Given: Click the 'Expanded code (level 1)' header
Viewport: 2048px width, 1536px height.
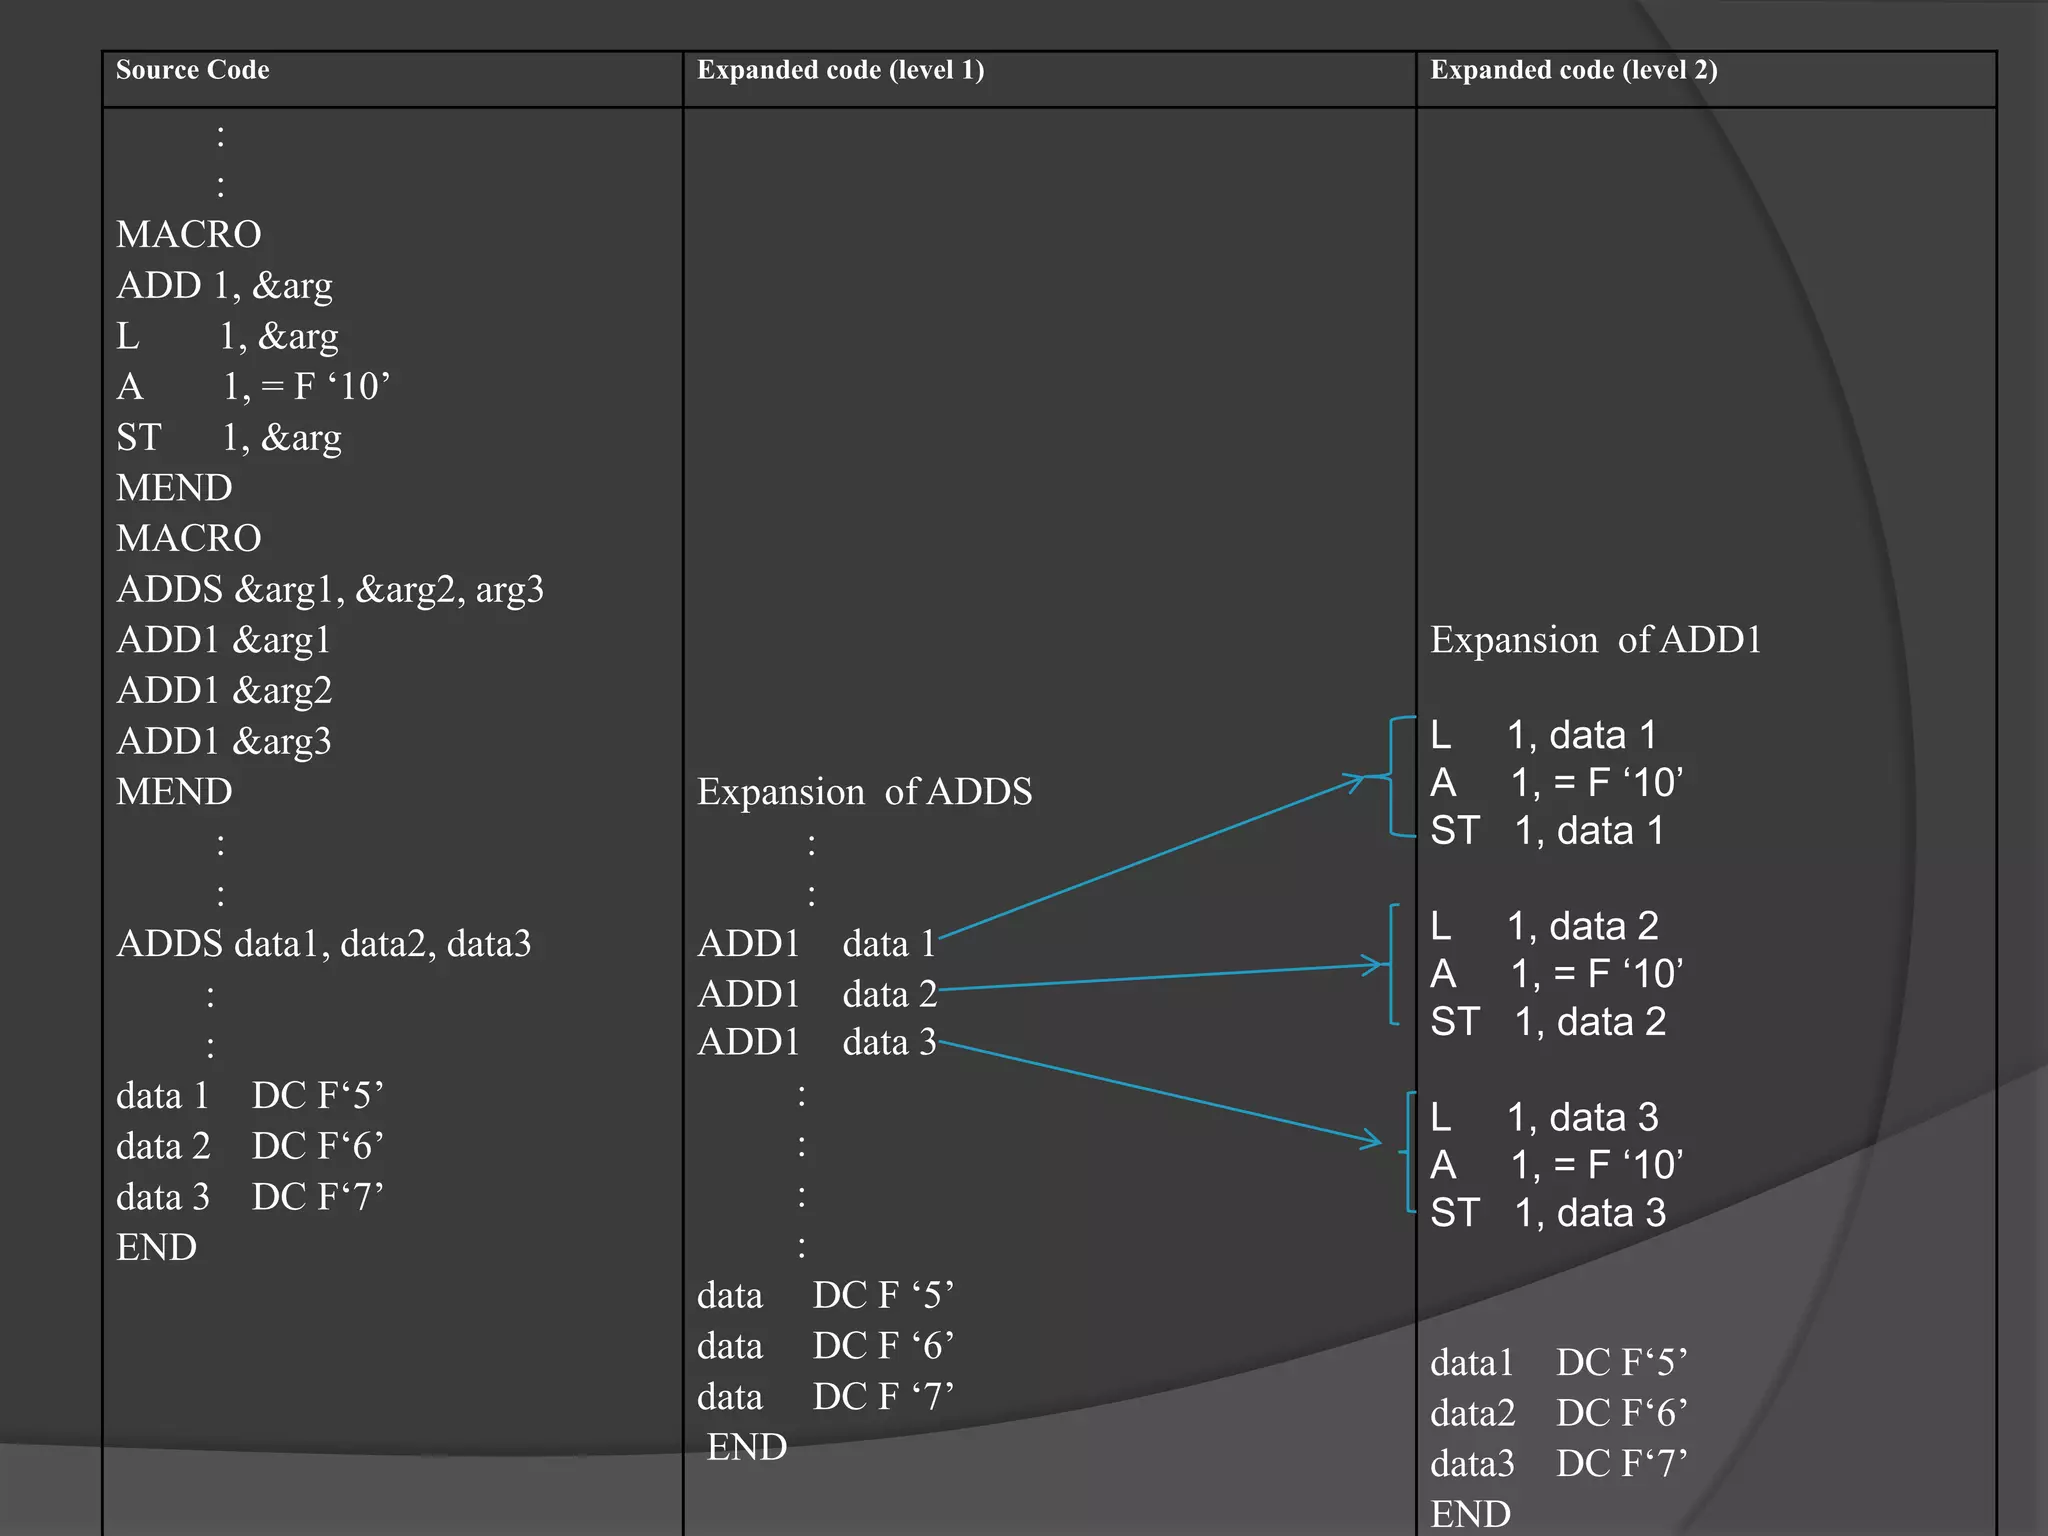Looking at the screenshot, I should [x=840, y=70].
